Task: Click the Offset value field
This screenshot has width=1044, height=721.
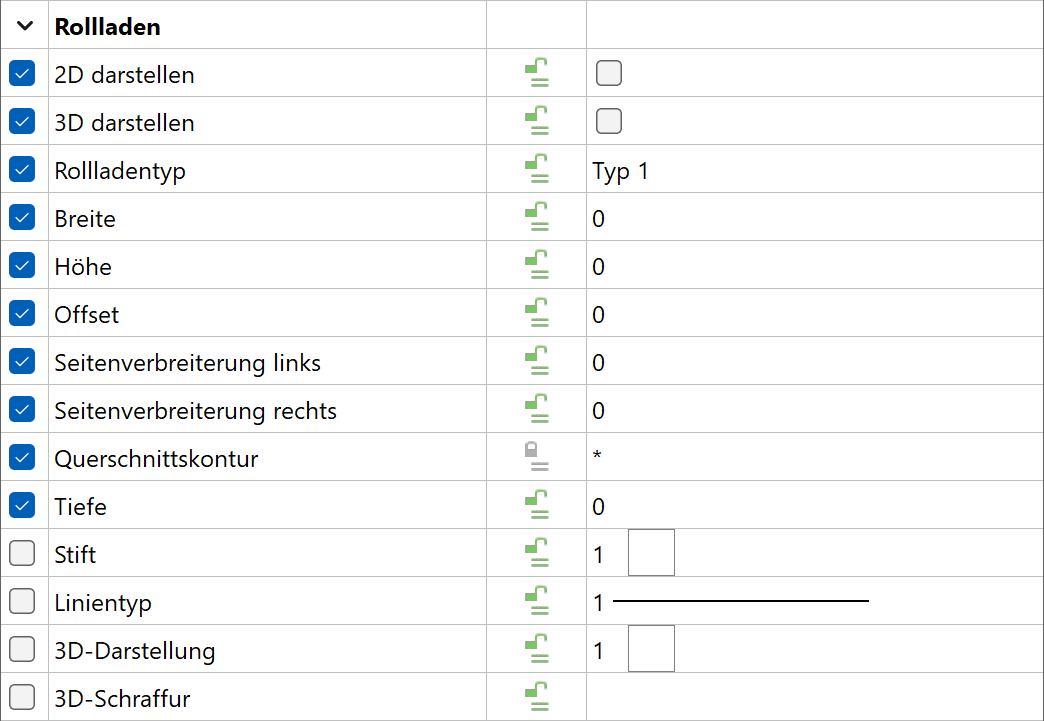Action: click(x=814, y=313)
